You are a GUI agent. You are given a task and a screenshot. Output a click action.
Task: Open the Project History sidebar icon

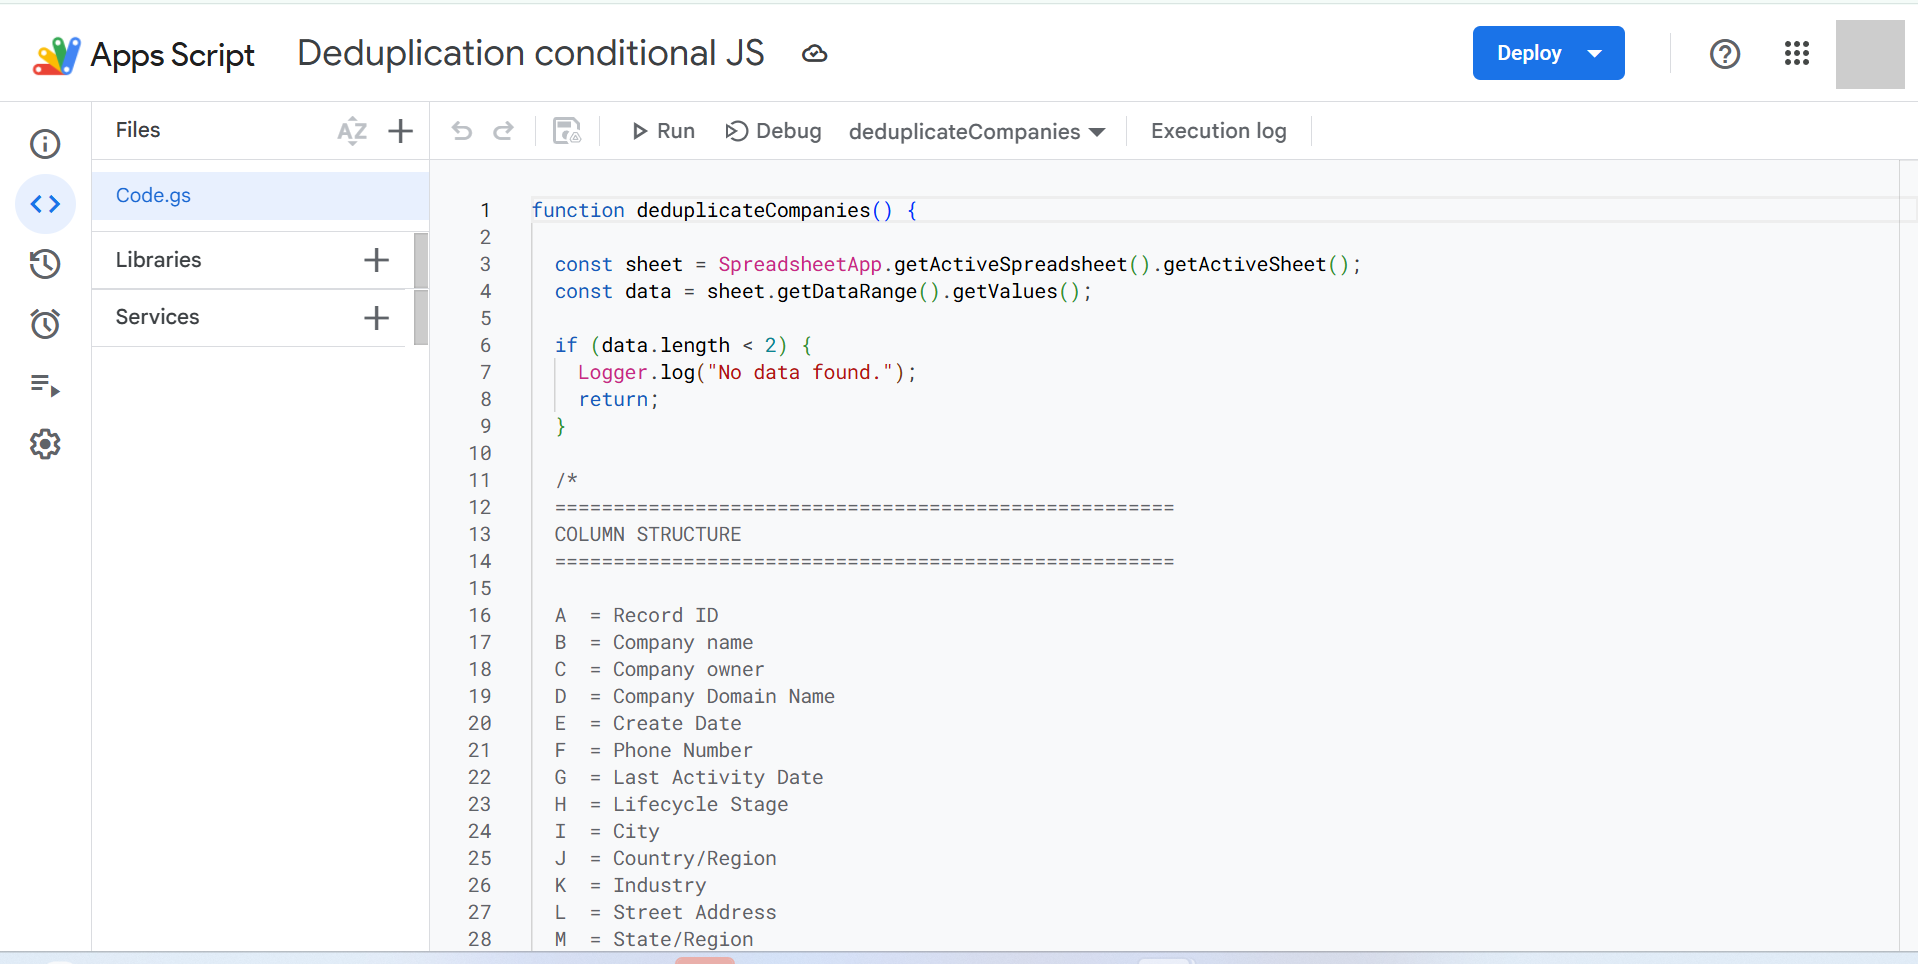45,264
